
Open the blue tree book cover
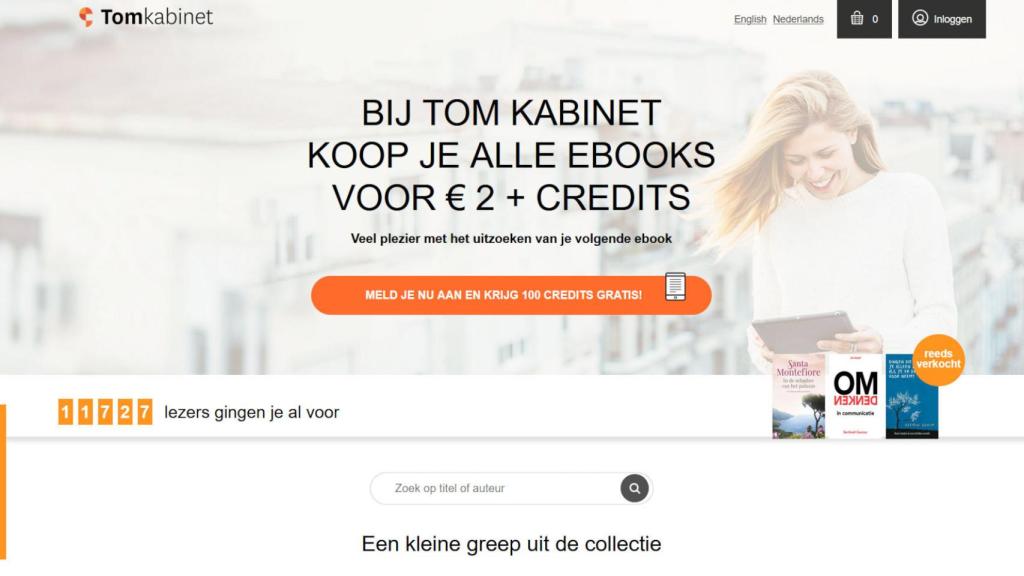[912, 396]
